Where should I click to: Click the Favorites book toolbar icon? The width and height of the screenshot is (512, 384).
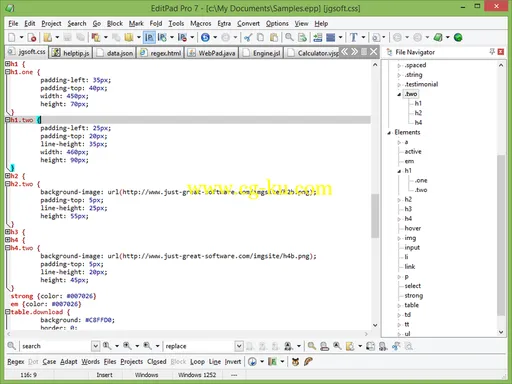(x=129, y=37)
